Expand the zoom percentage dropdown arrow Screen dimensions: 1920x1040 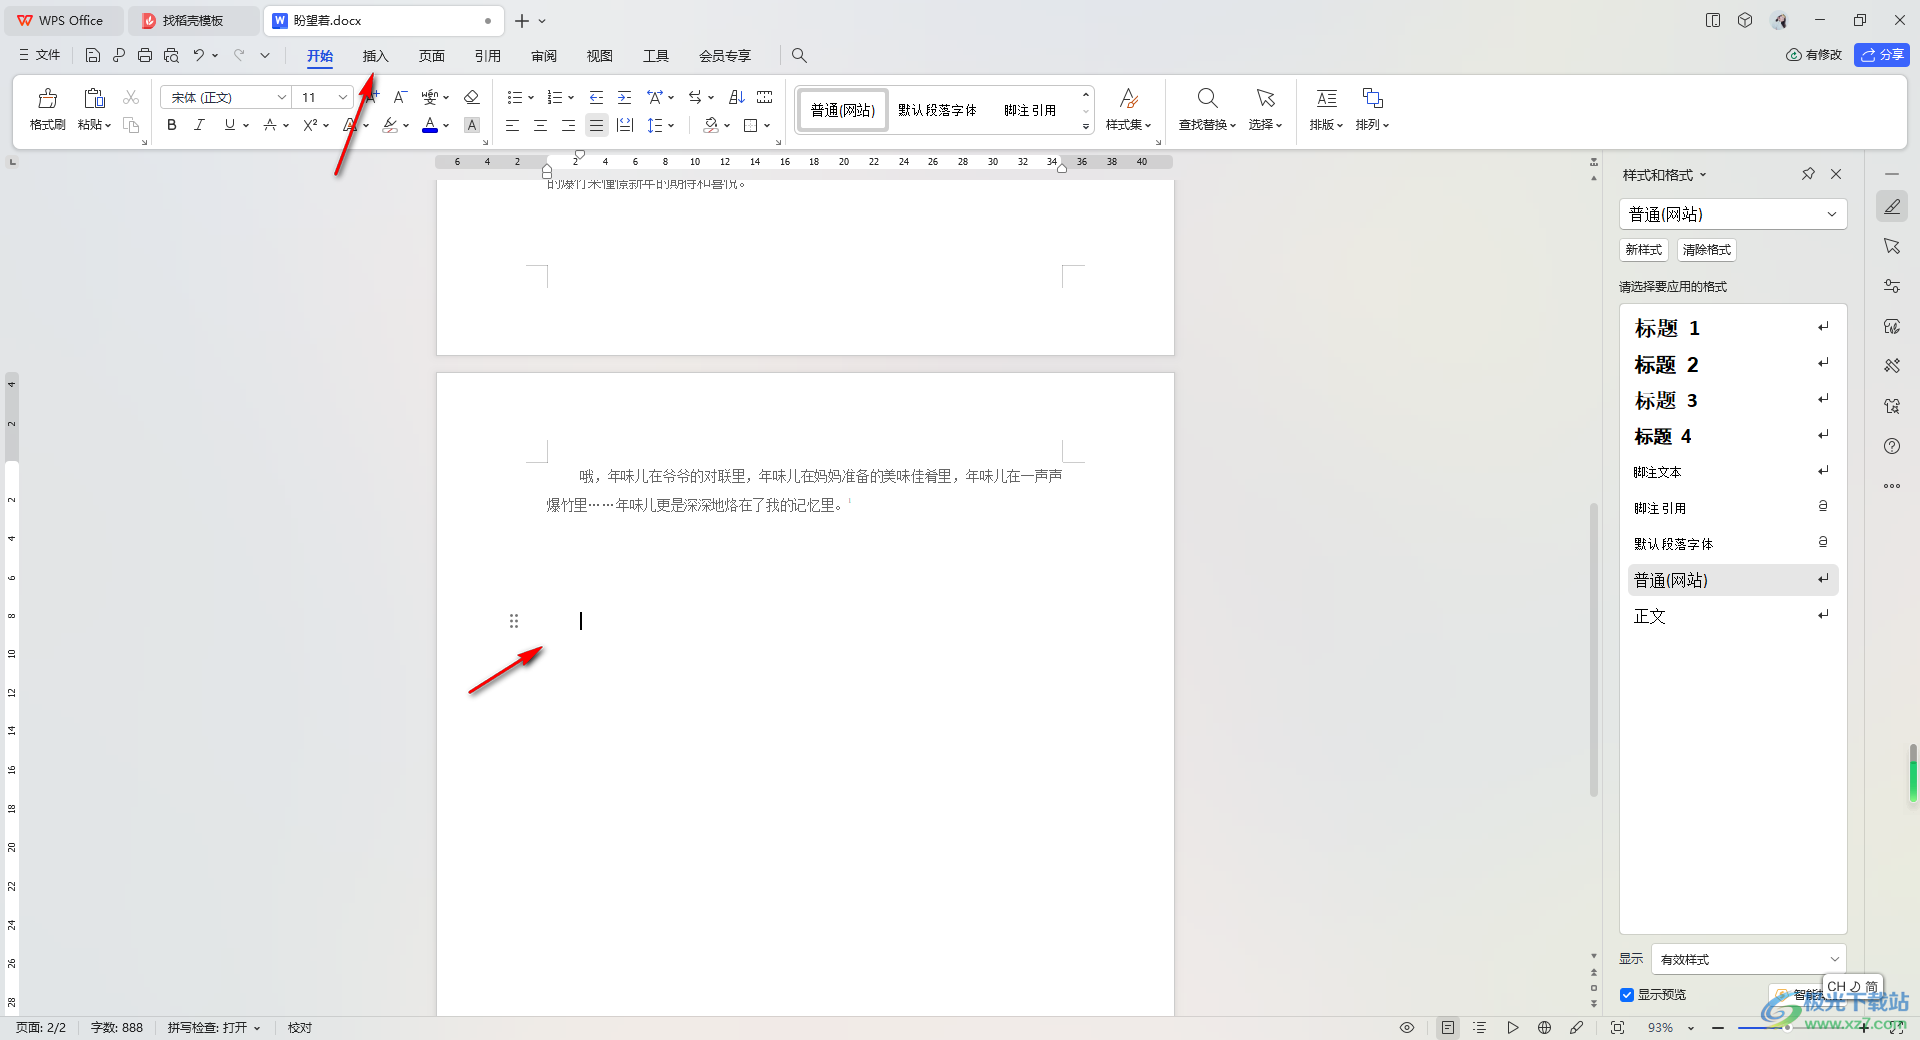[x=1691, y=1028]
